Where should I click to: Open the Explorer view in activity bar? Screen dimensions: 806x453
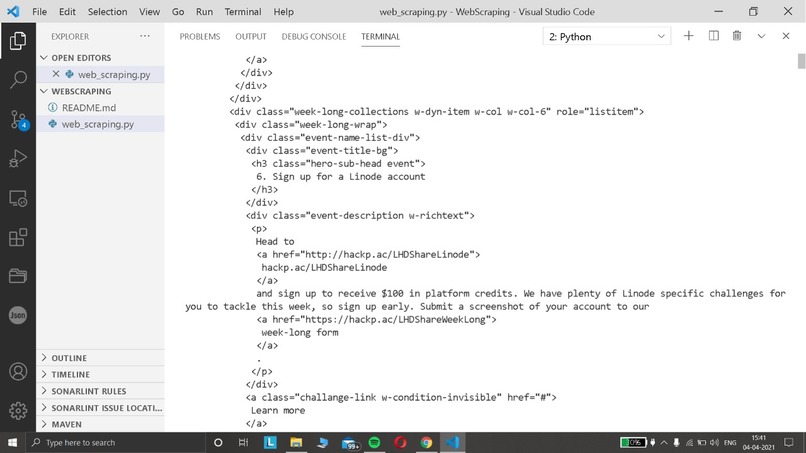pyautogui.click(x=18, y=41)
